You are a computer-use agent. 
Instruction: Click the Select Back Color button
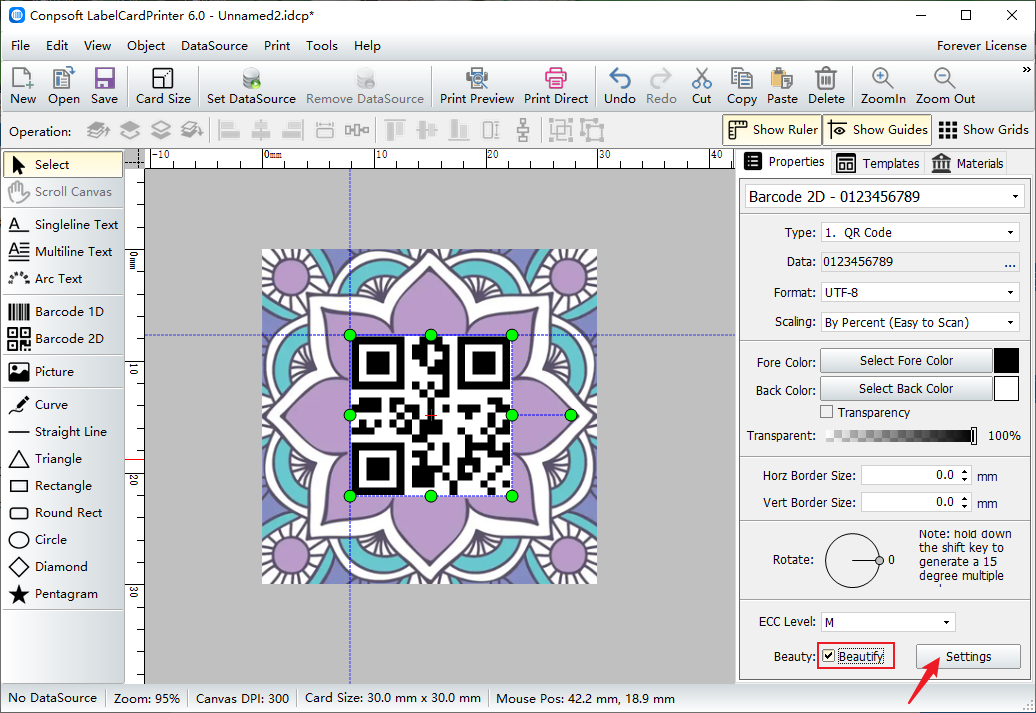[906, 389]
